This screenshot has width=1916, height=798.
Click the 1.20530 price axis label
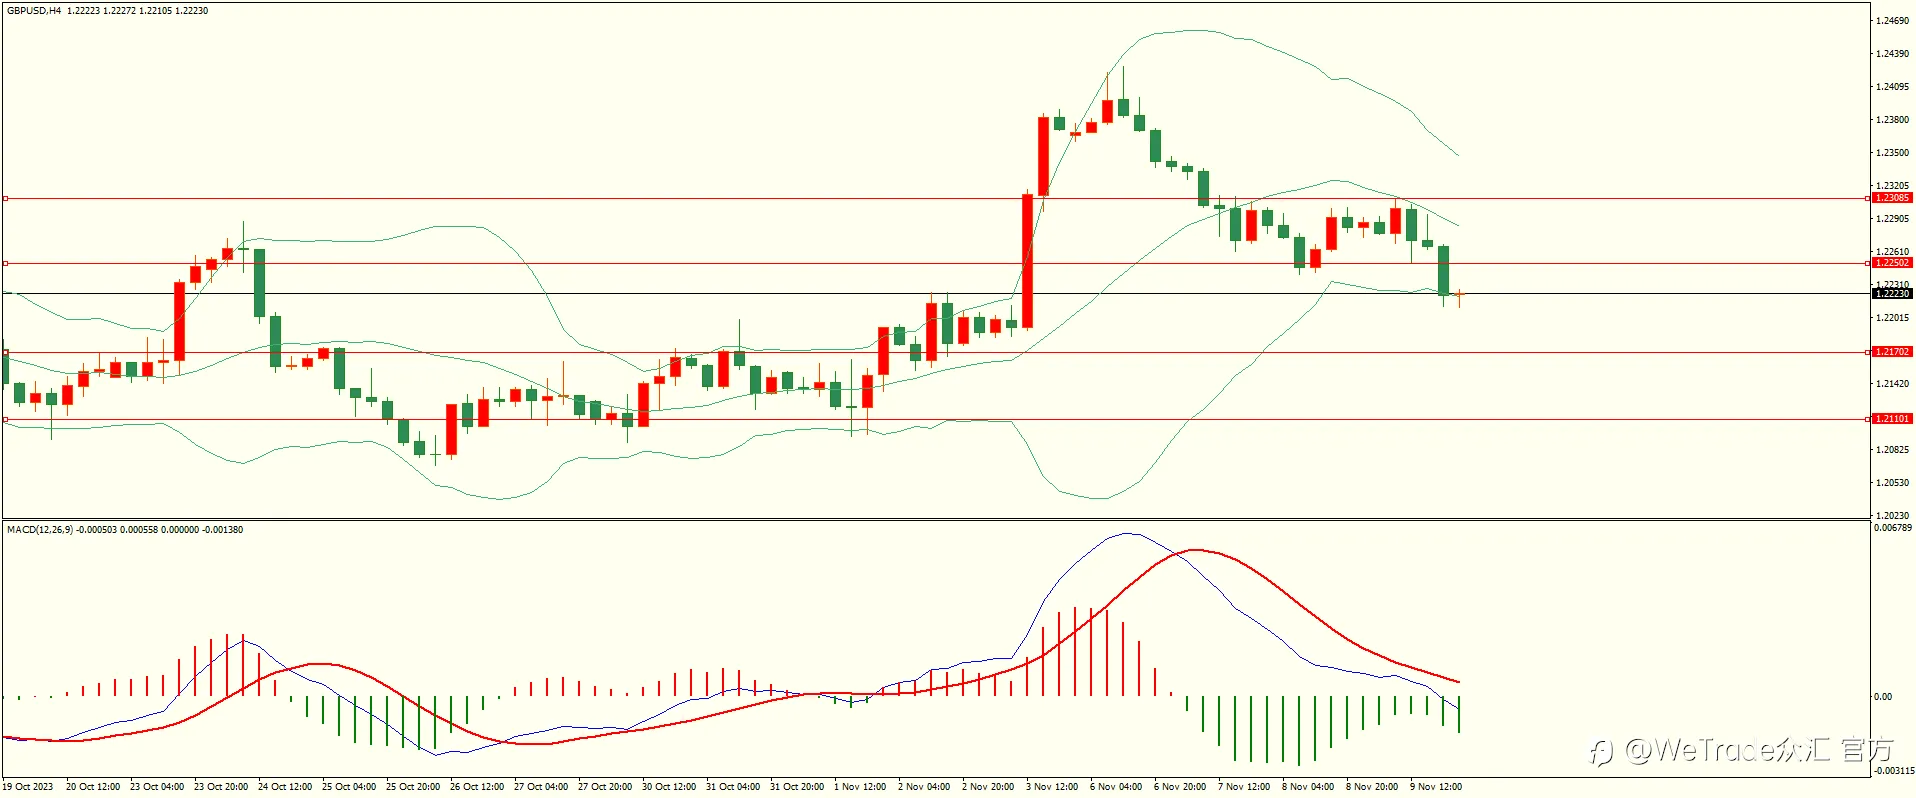[1892, 482]
